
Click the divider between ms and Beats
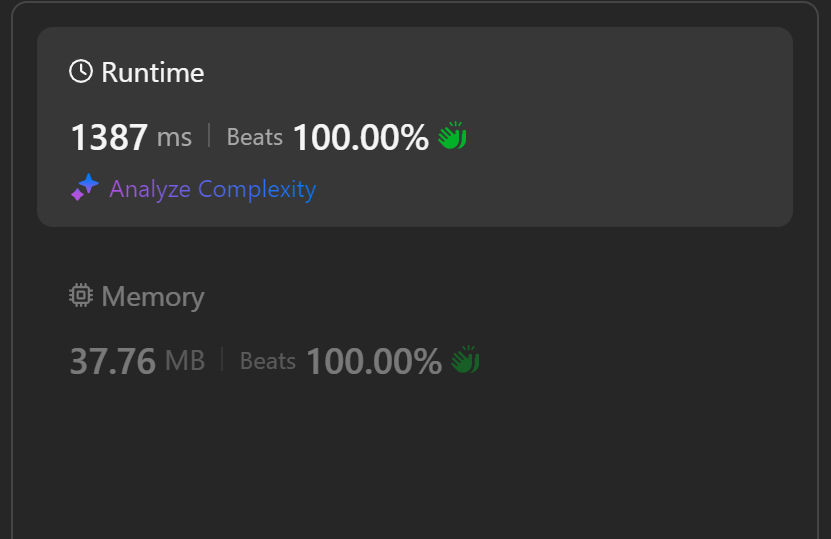tap(209, 136)
